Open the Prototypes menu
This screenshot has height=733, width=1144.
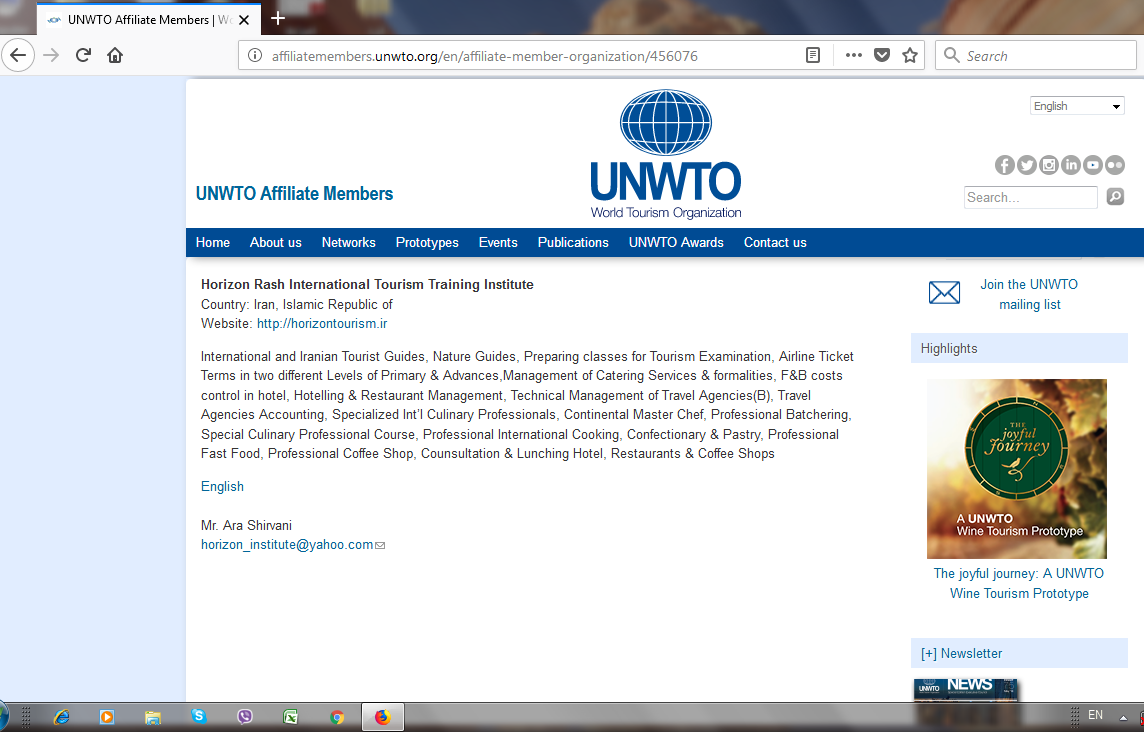[x=427, y=242]
